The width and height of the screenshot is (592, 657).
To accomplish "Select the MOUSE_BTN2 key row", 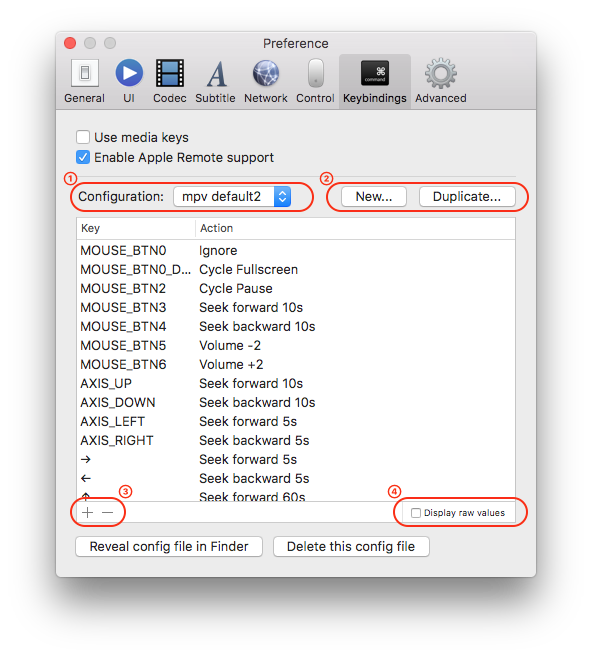I will (296, 288).
